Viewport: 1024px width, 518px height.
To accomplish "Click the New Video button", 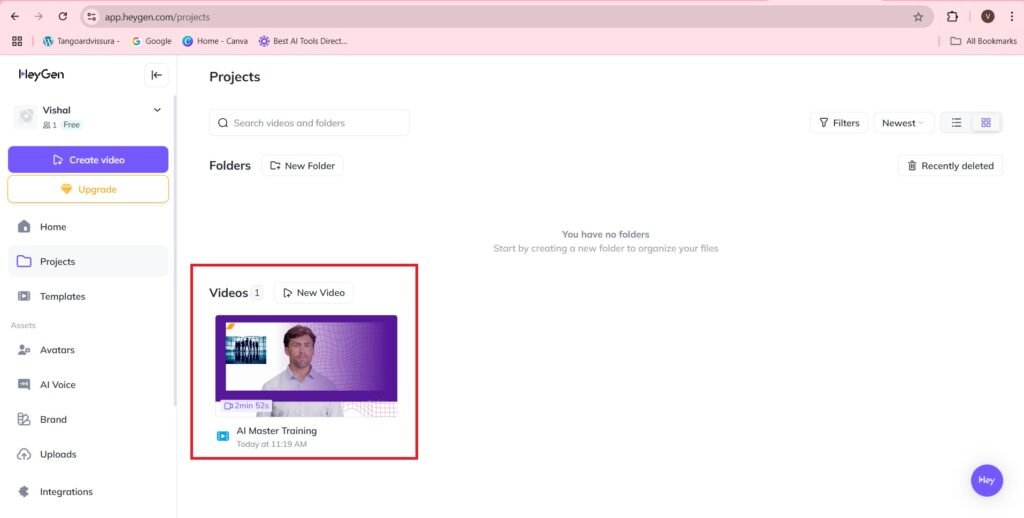I will coord(313,293).
